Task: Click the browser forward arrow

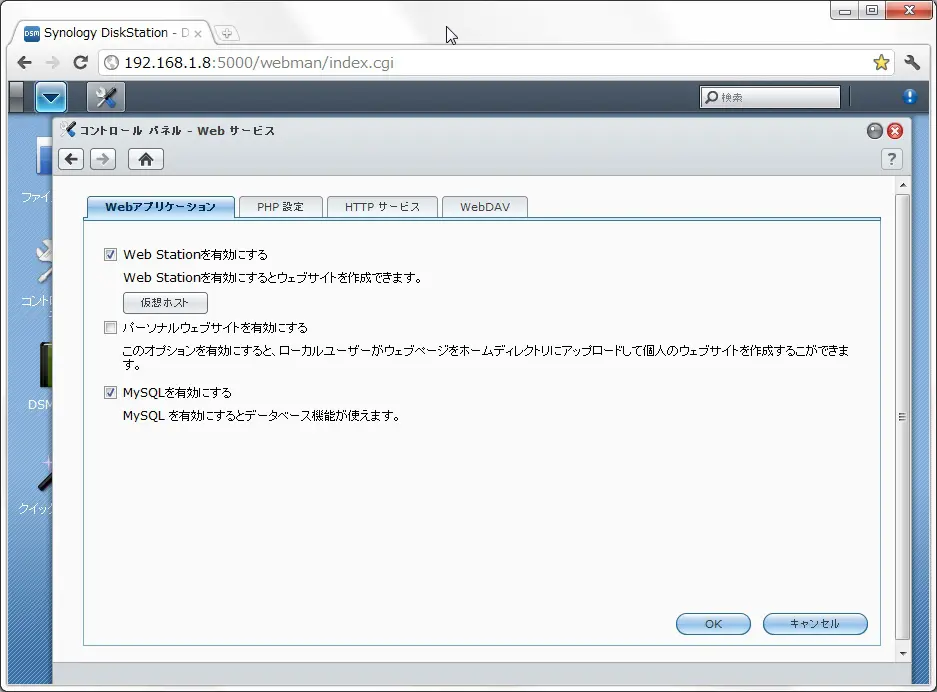Action: 53,62
